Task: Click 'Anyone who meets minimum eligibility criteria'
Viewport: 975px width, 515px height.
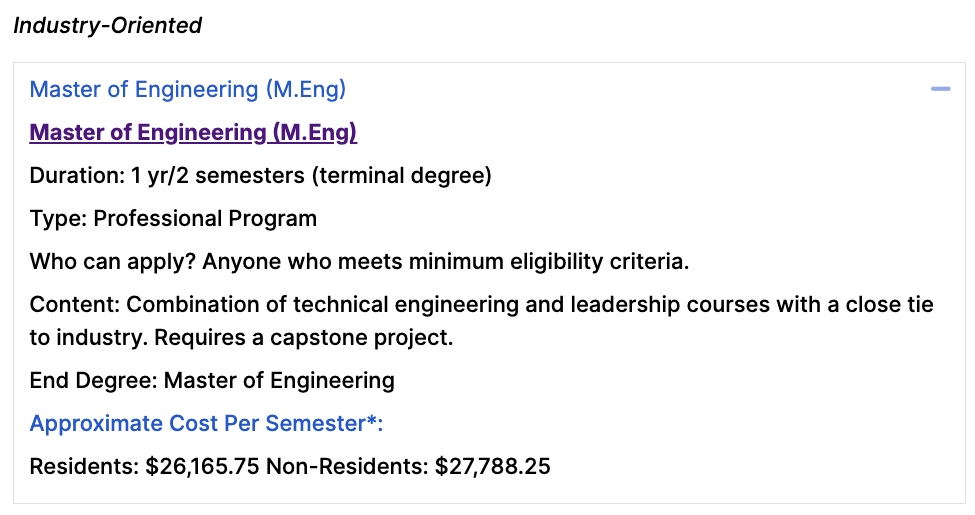Action: tap(444, 262)
